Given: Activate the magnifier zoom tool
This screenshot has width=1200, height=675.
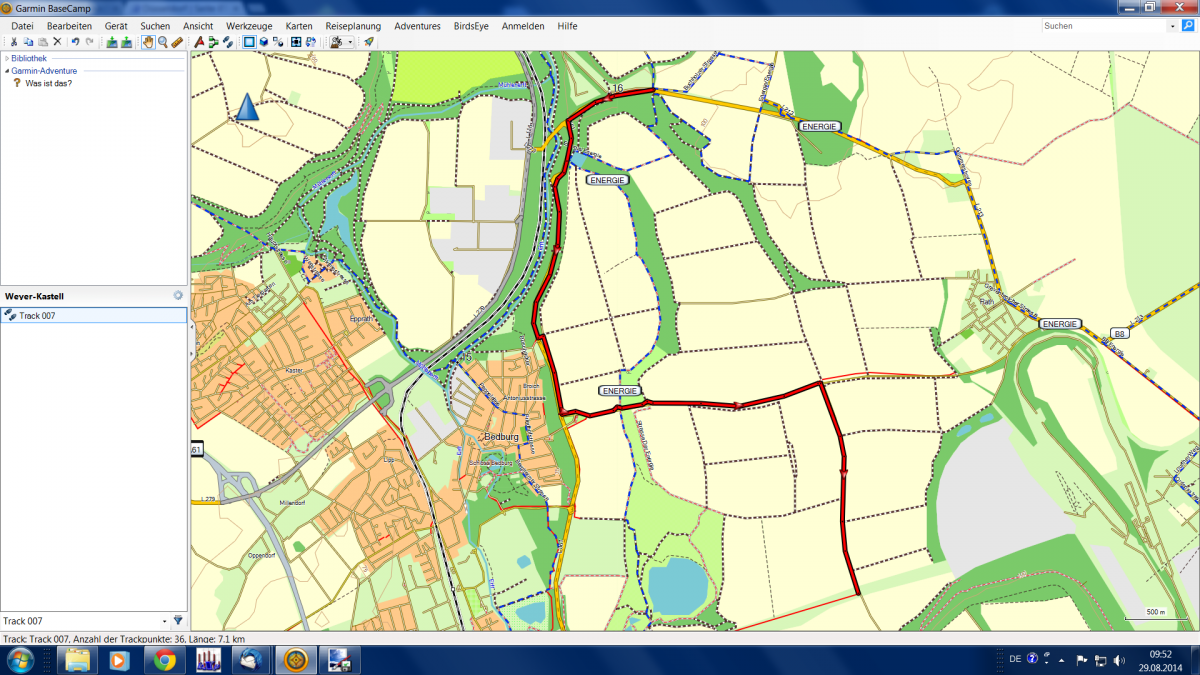Looking at the screenshot, I should point(162,42).
